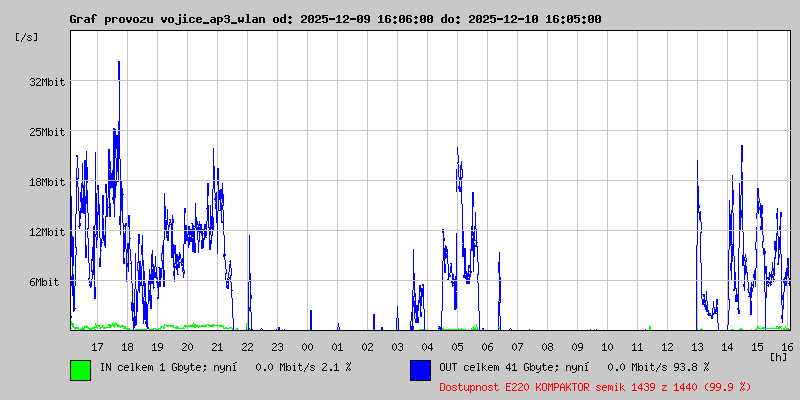Screen dimensions: 800x400
Task: Click the graph title 'Graf provozu vojice_ap3_wlan'
Action: 160,19
